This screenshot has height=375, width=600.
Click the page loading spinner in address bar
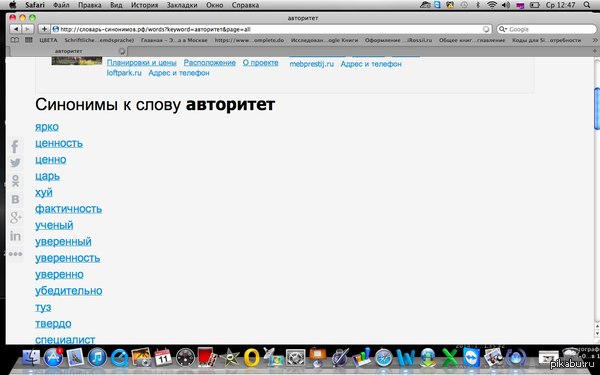click(486, 29)
